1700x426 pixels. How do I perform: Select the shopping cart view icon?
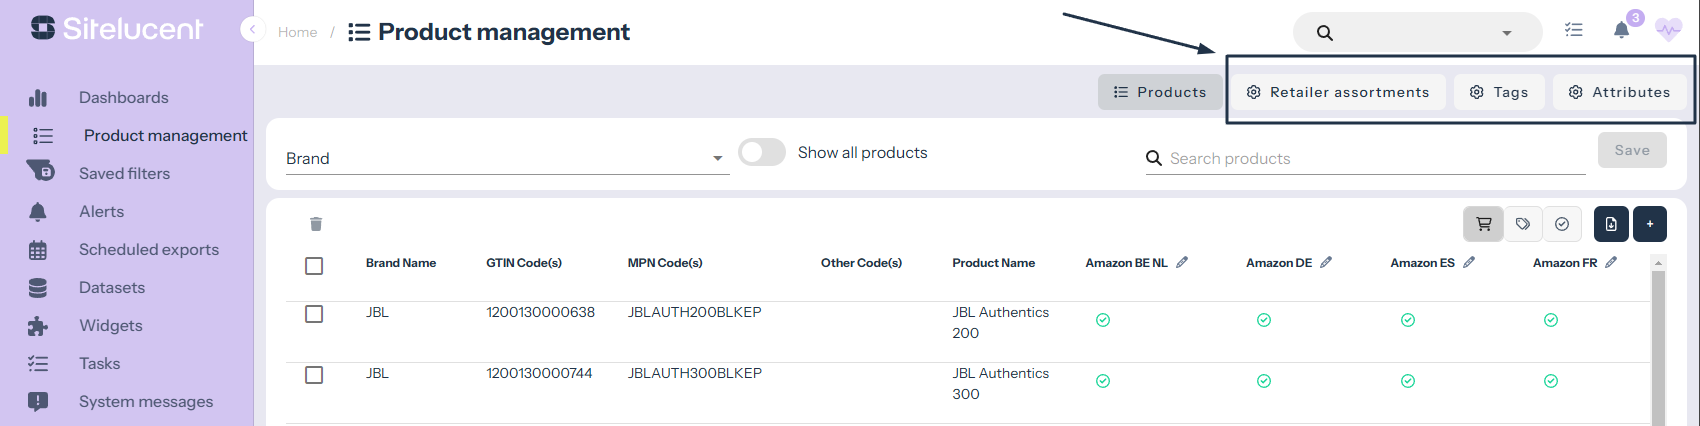(x=1484, y=224)
